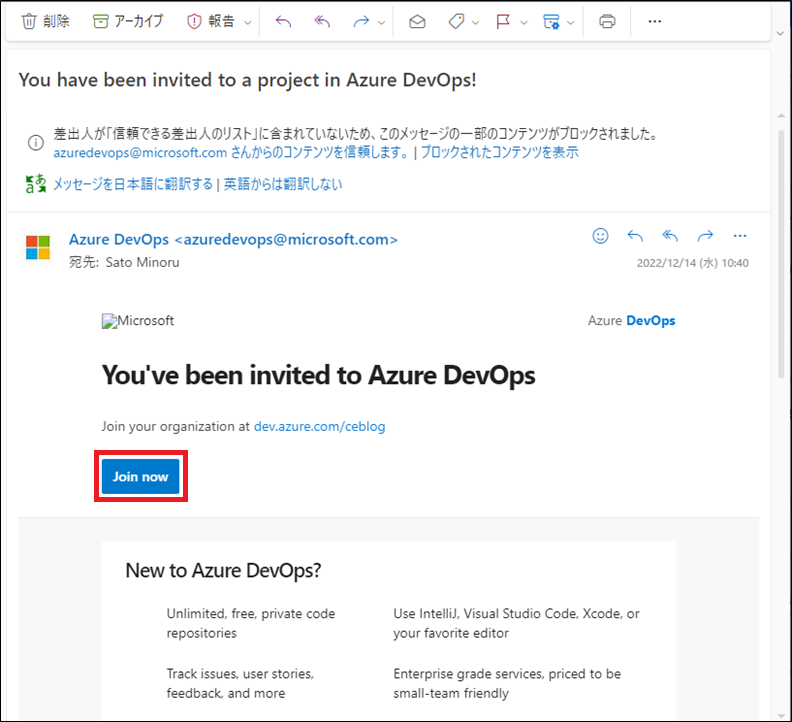Click scrollbar down arrow at bottom
The width and height of the screenshot is (792, 722).
pos(781,715)
